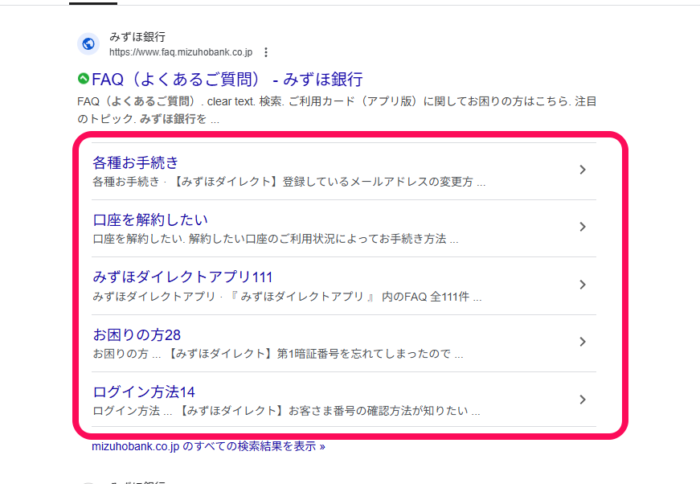
Task: Click the snippet starting FAQ（よくあるご質問）. clear text
Action: click(x=337, y=110)
